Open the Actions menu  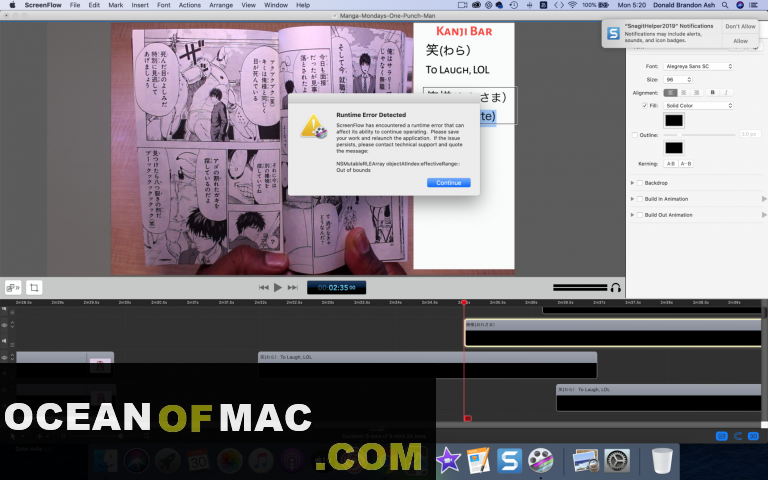[x=190, y=5]
